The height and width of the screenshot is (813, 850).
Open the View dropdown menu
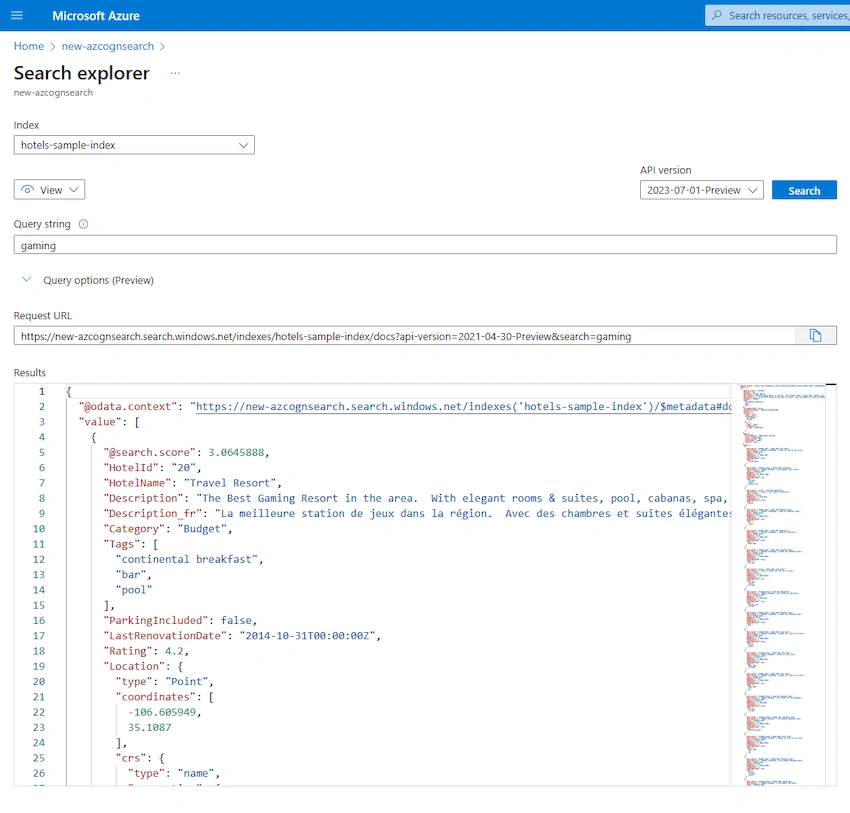(x=49, y=190)
